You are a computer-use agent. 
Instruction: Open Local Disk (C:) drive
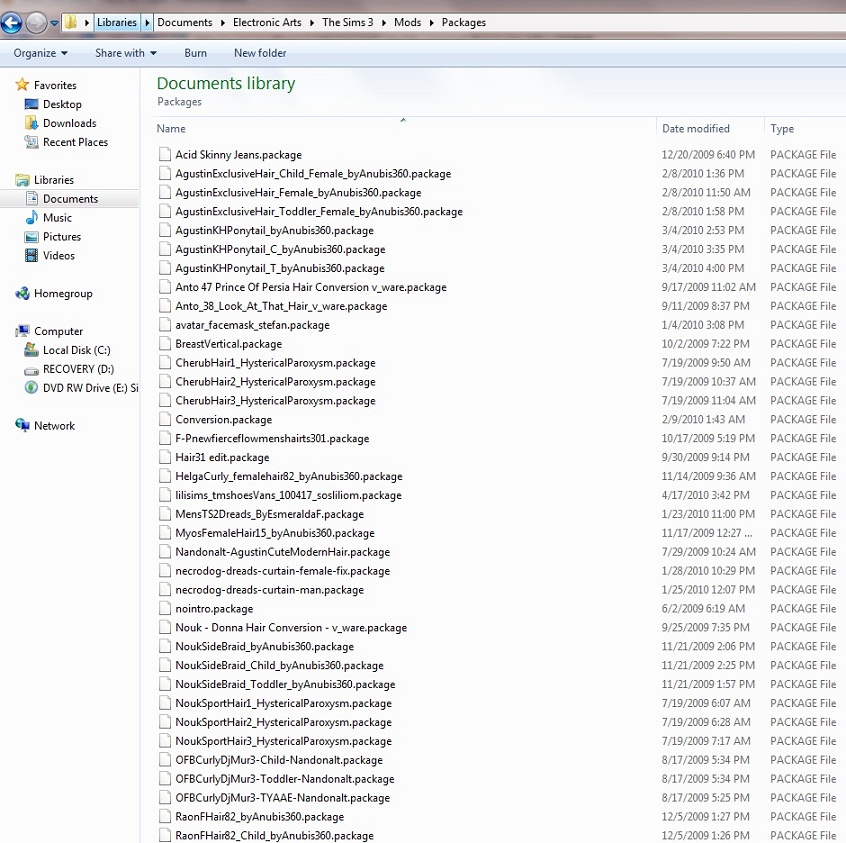click(x=67, y=350)
